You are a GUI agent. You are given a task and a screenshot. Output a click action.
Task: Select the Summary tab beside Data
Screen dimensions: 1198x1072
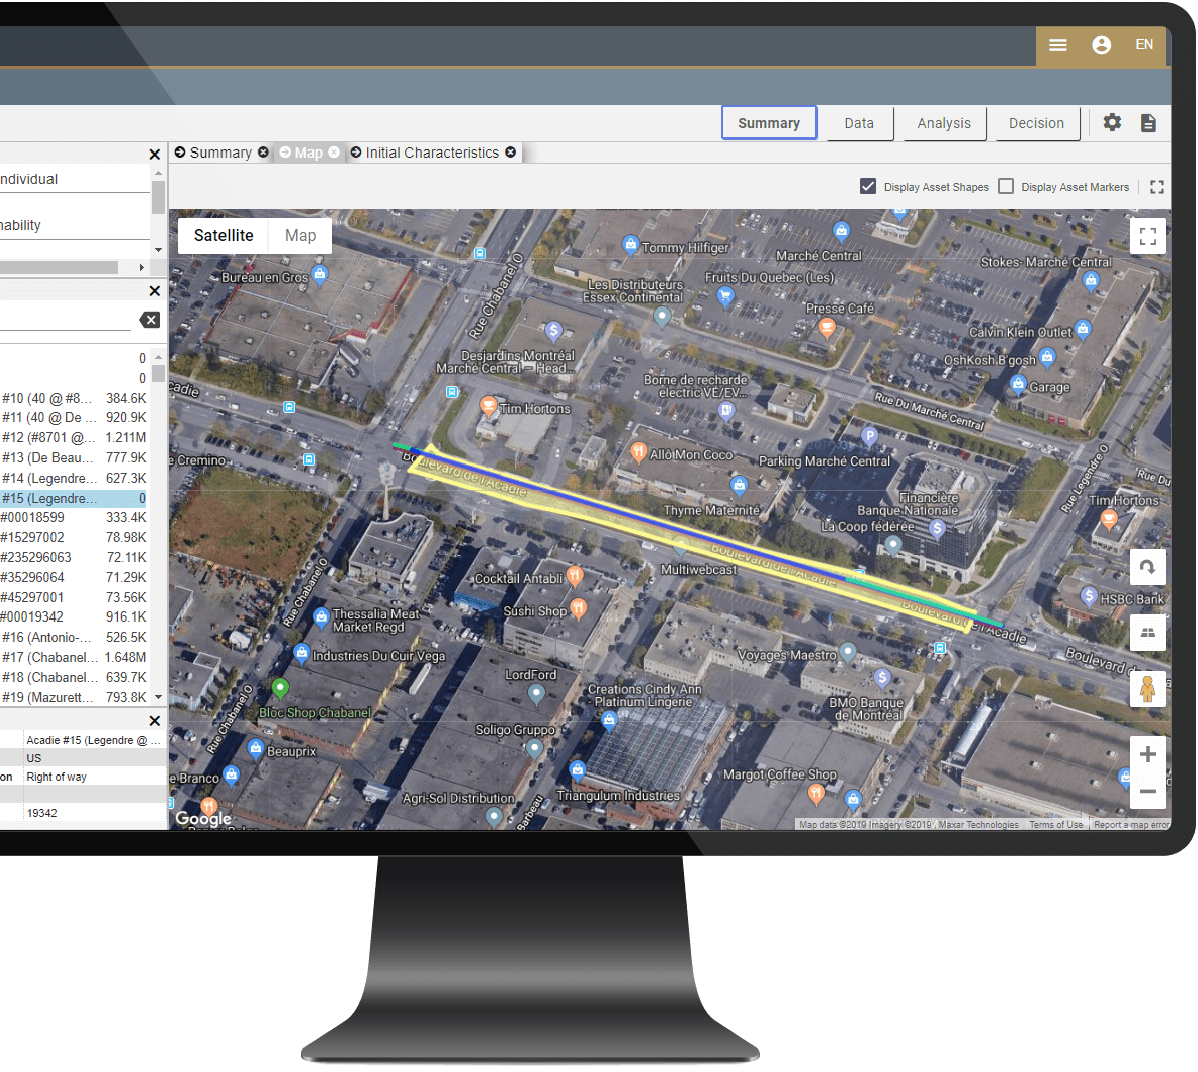click(x=769, y=123)
